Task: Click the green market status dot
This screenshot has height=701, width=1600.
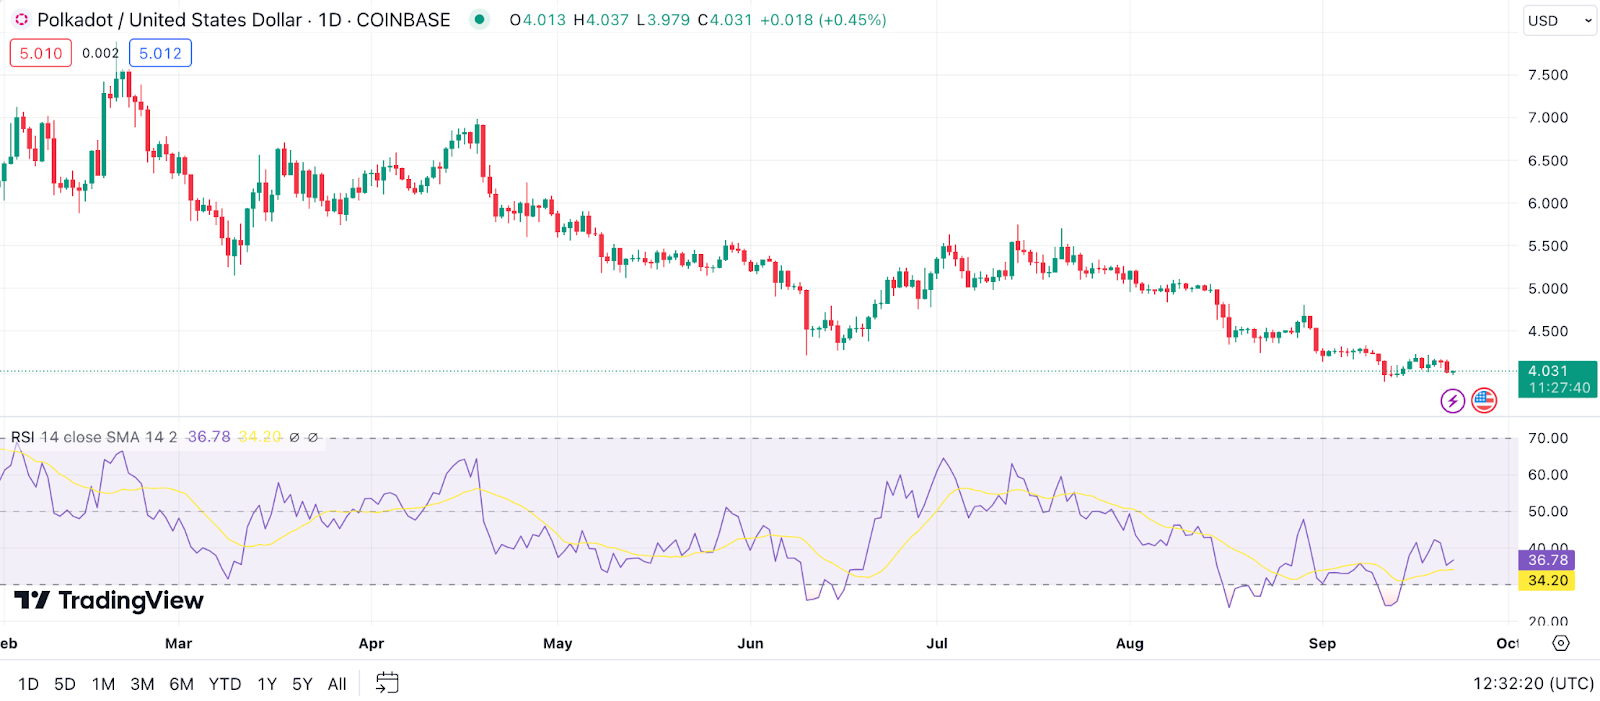Action: 480,19
